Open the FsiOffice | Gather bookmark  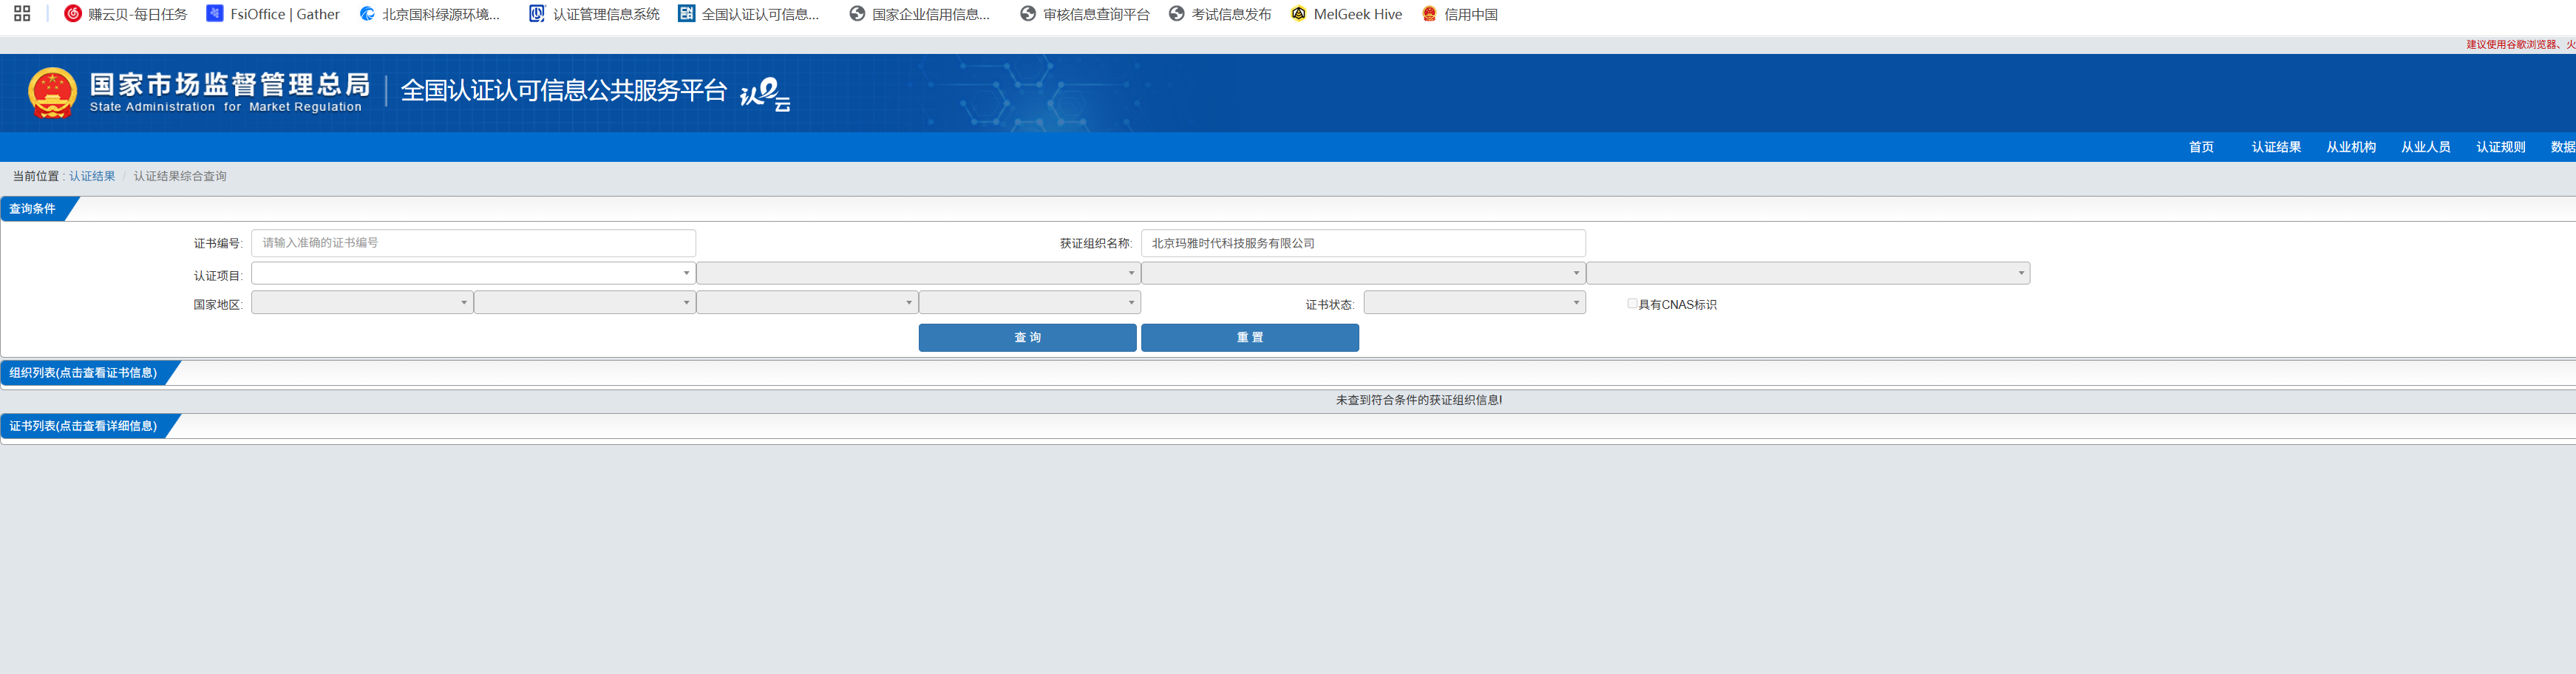click(x=273, y=14)
